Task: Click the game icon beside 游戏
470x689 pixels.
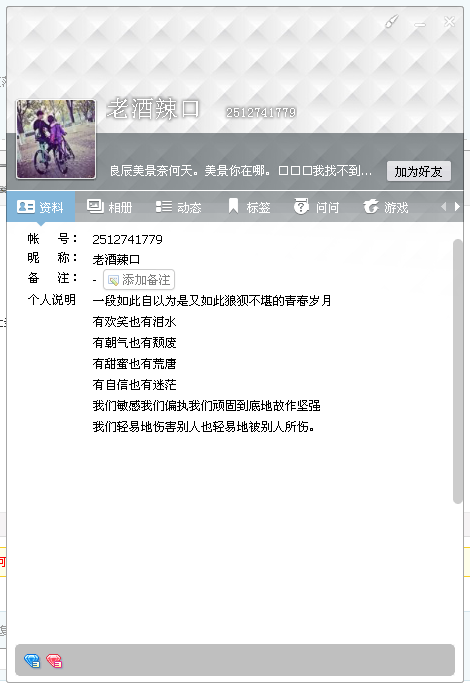Action: click(371, 206)
